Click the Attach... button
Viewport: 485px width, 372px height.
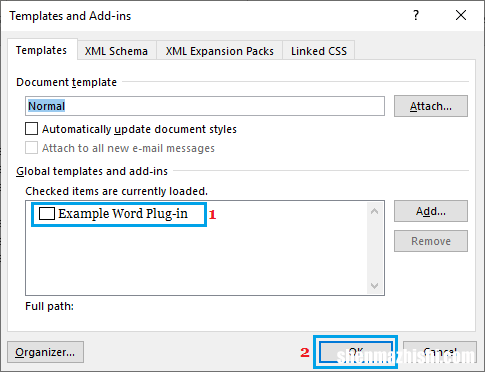pos(431,106)
